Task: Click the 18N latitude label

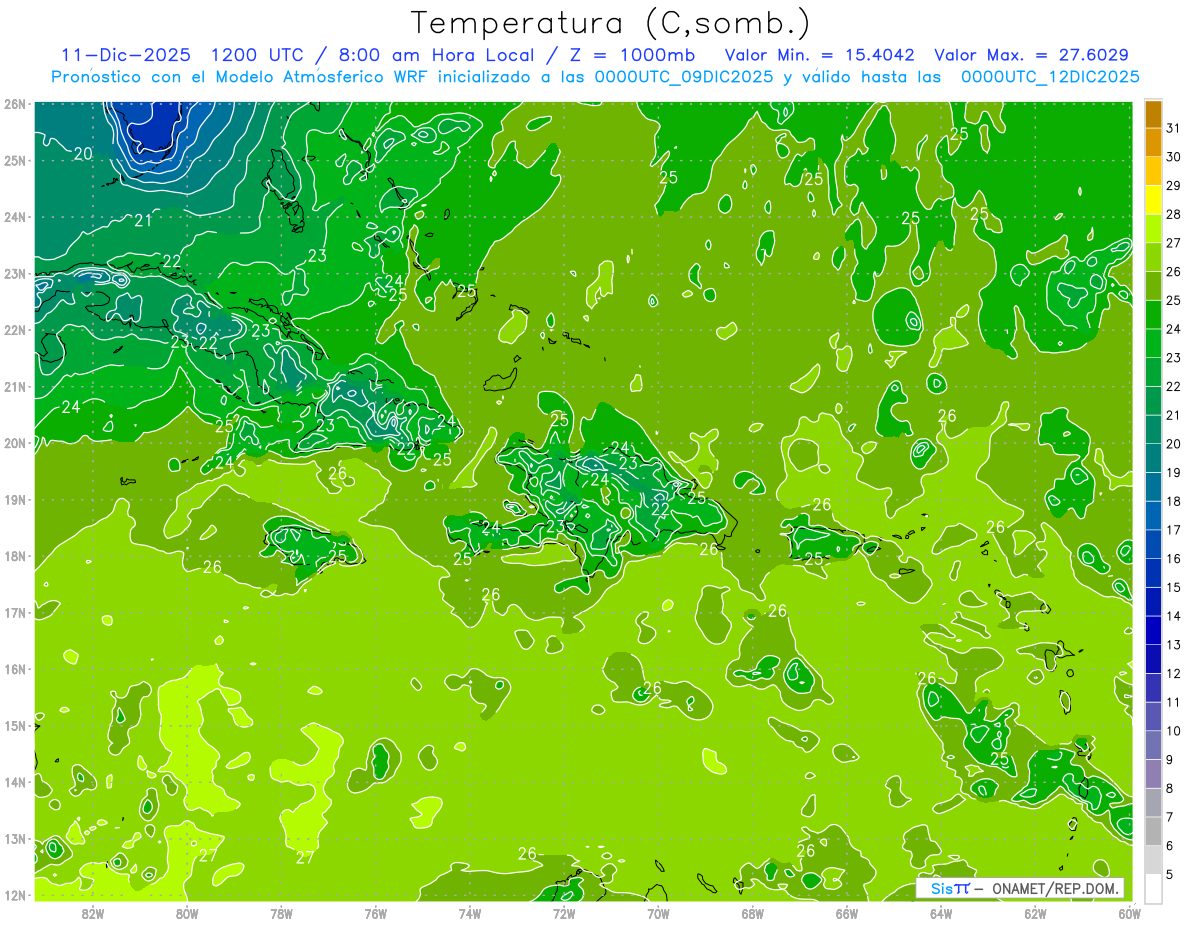Action: click(15, 556)
